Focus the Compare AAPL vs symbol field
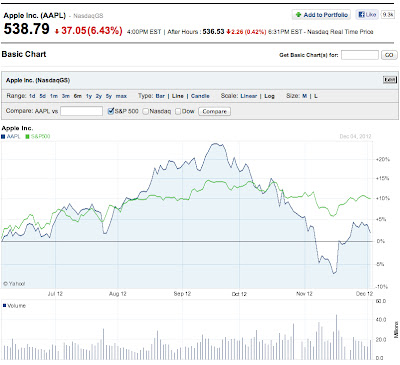Screen dimensions: 400x365 coord(81,111)
